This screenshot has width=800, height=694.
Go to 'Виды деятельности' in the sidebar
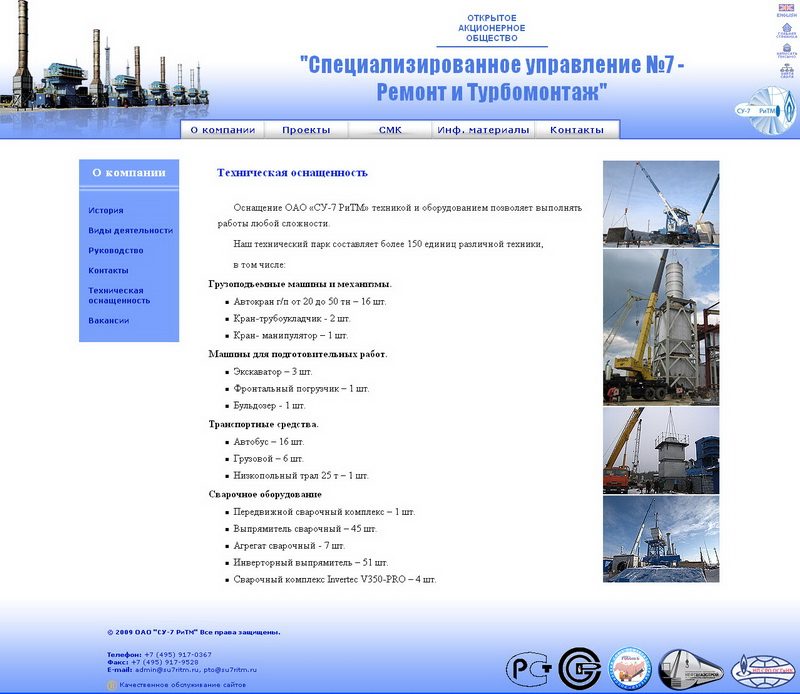[x=130, y=231]
